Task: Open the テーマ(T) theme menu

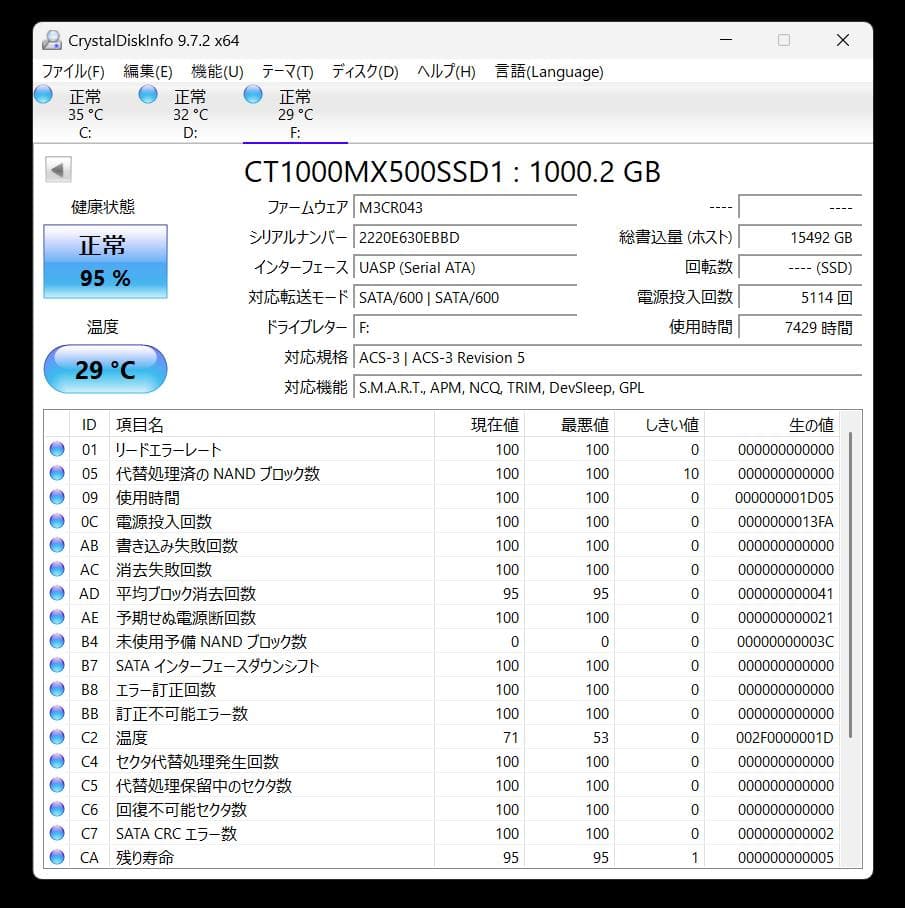Action: (x=286, y=71)
